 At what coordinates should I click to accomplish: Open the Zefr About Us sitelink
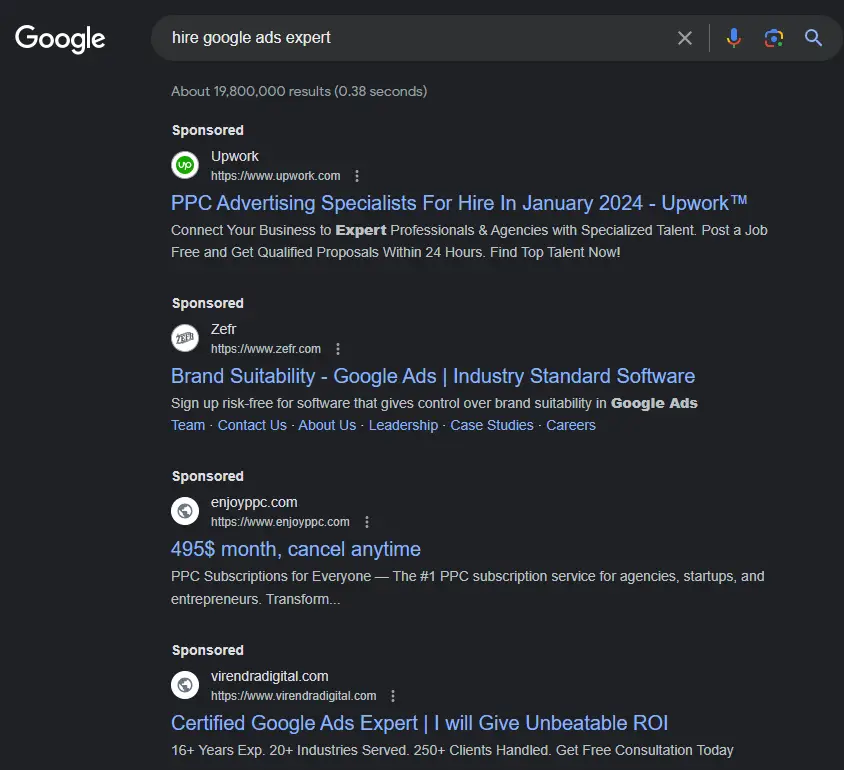(327, 425)
